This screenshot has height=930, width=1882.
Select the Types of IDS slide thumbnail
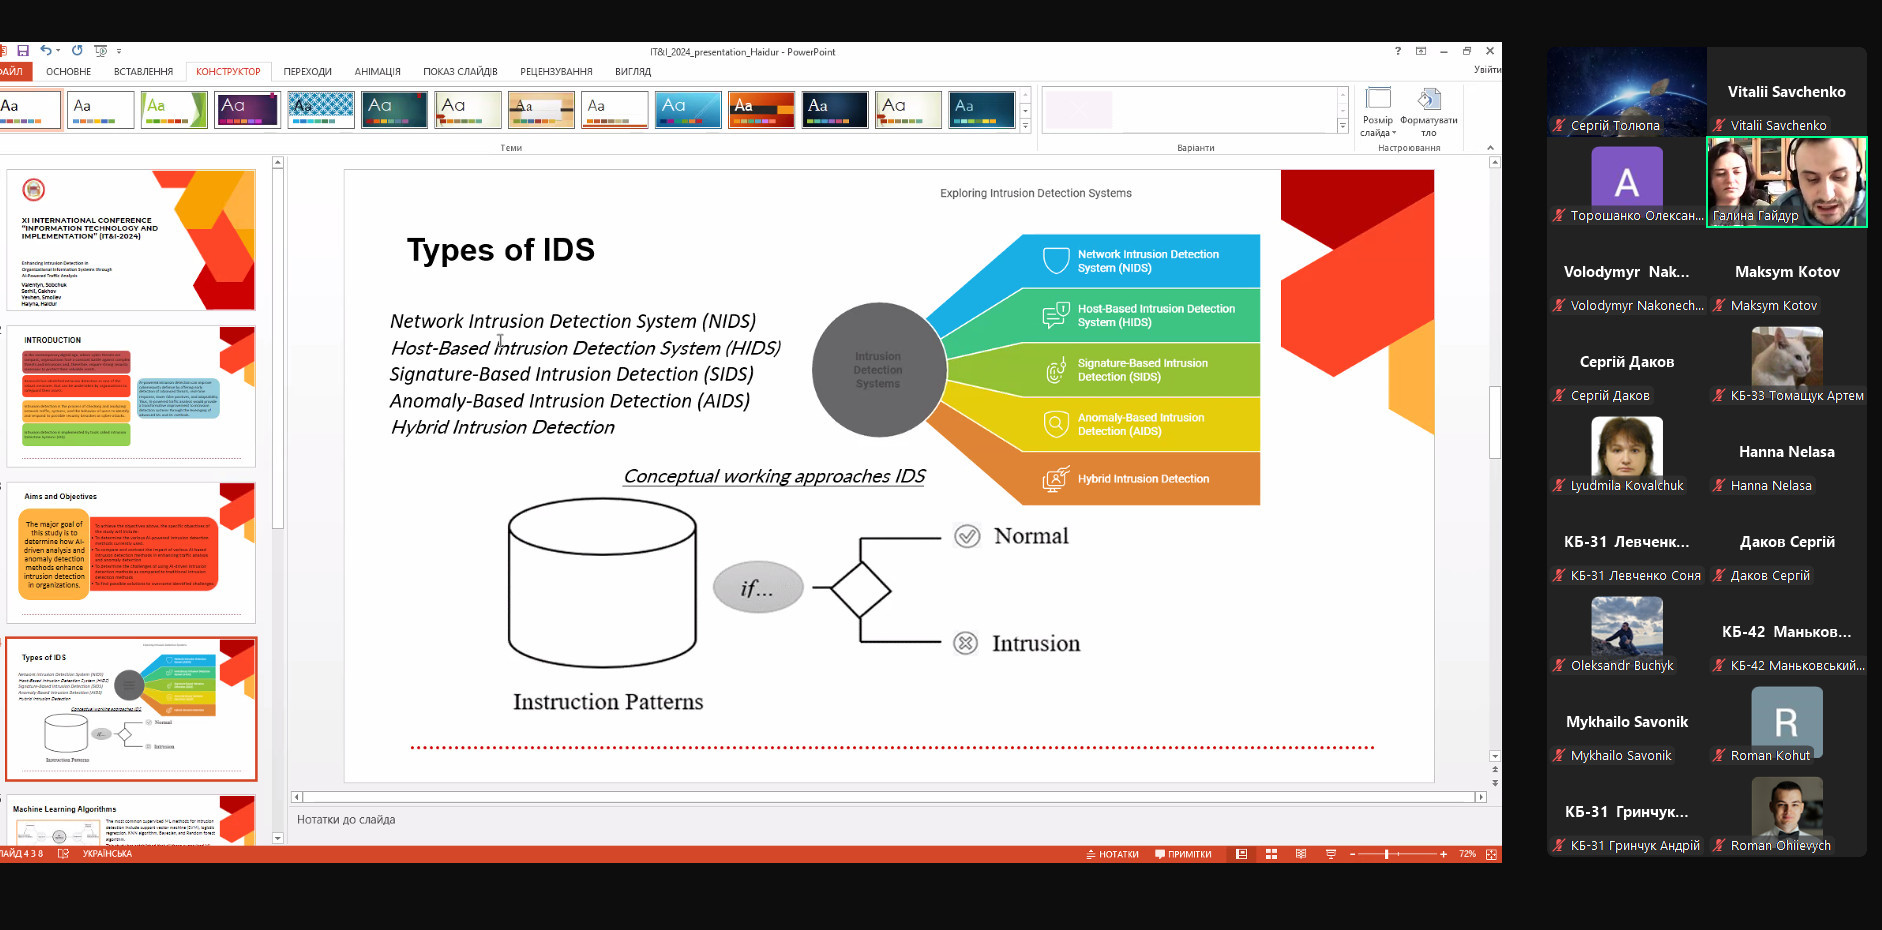pyautogui.click(x=131, y=709)
